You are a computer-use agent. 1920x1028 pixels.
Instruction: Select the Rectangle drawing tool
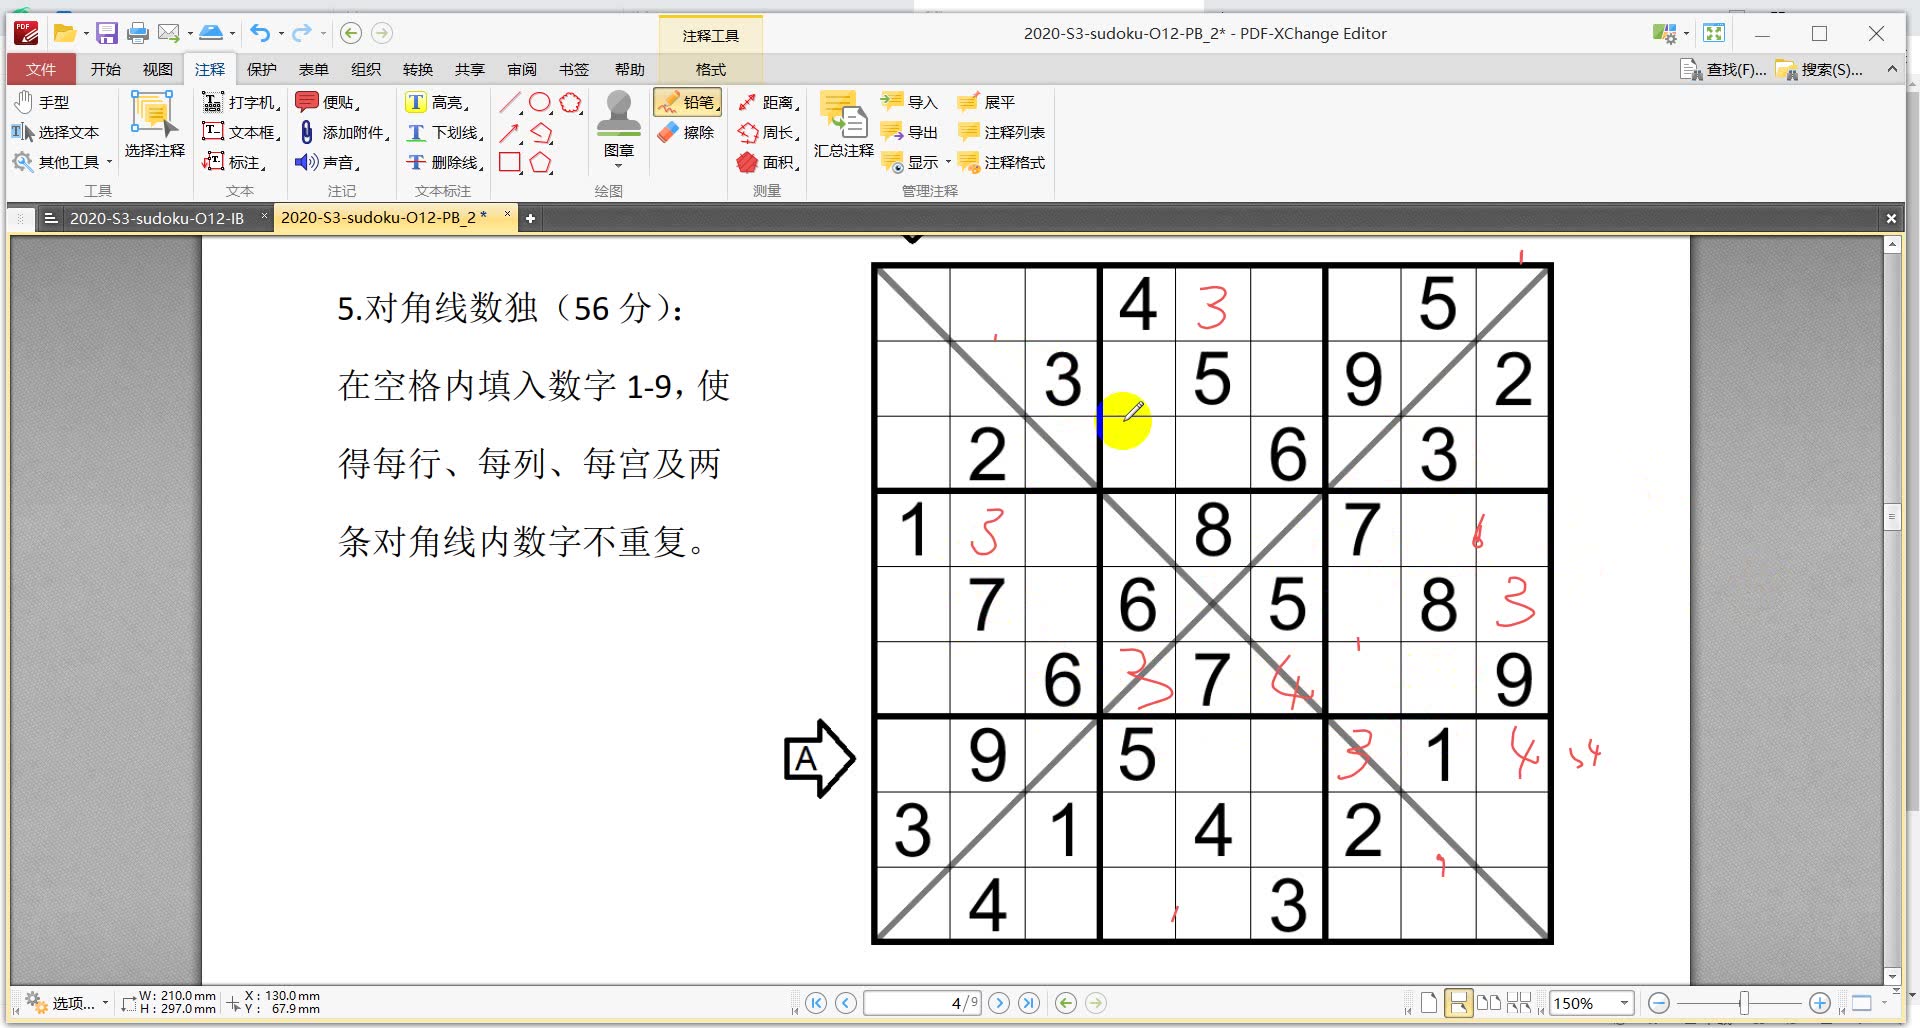tap(510, 162)
